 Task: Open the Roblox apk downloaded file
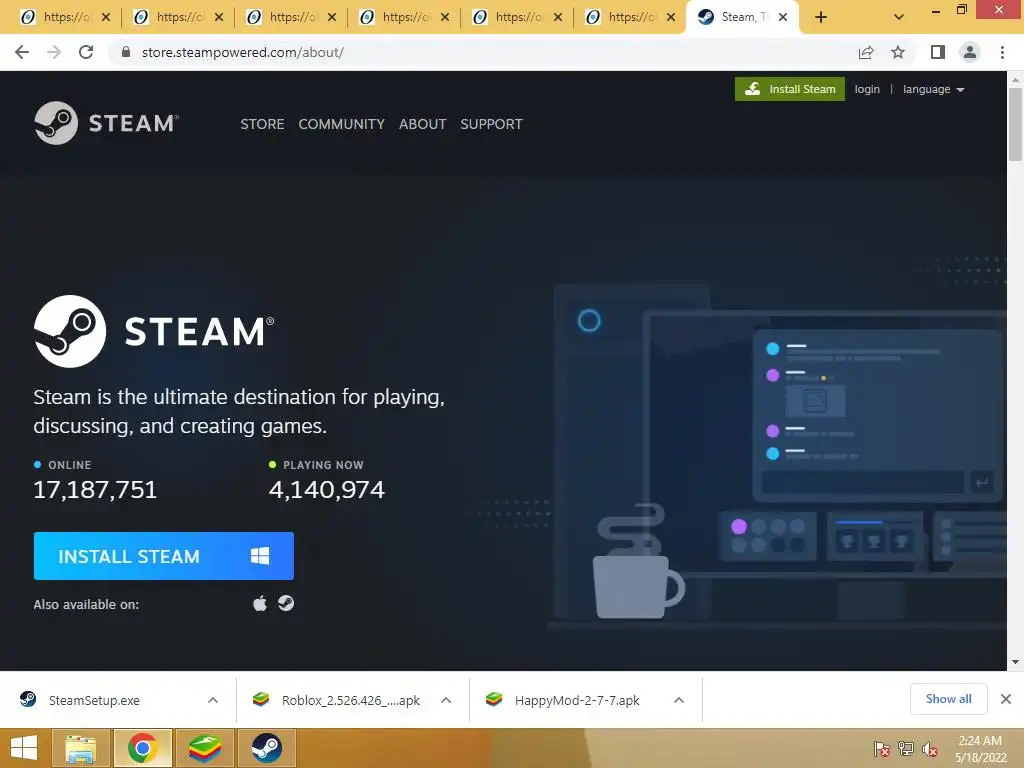pyautogui.click(x=351, y=700)
